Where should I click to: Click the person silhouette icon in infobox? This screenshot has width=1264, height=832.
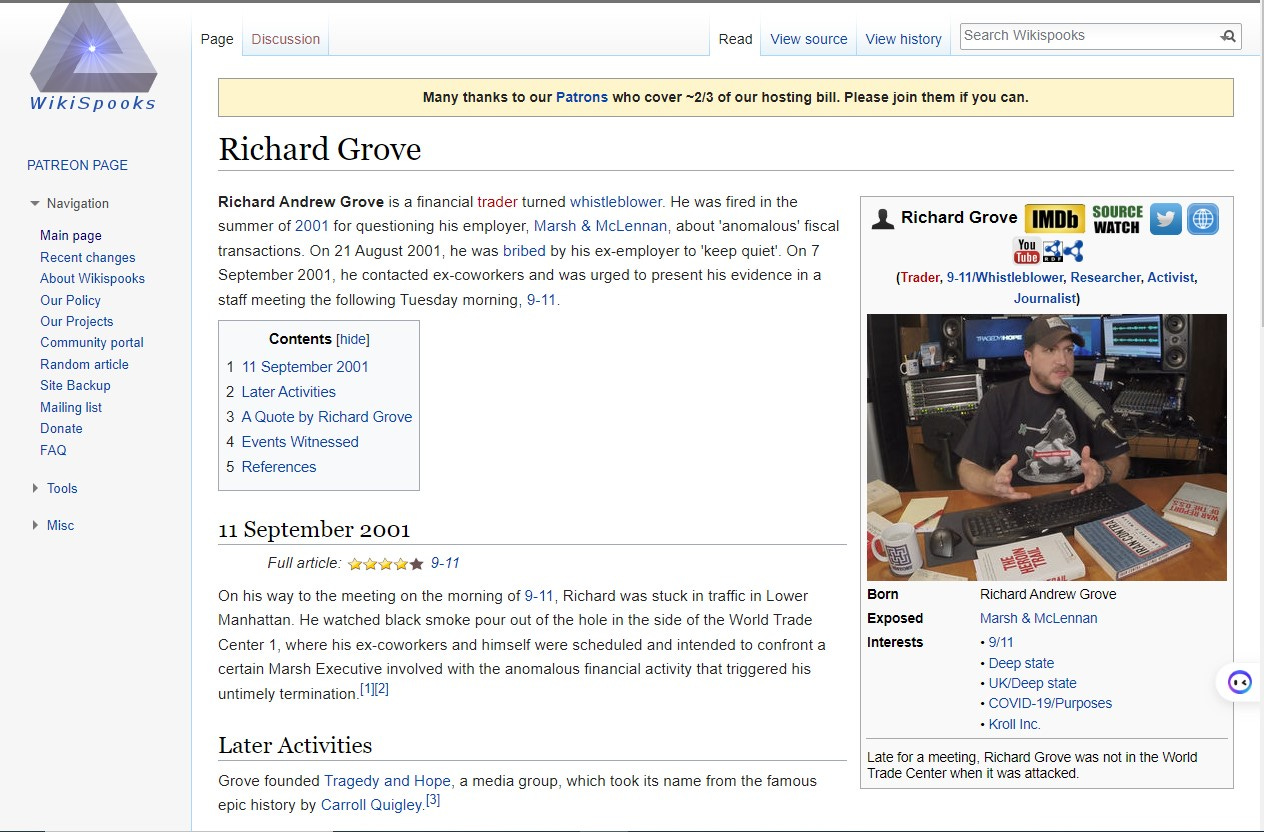coord(882,218)
